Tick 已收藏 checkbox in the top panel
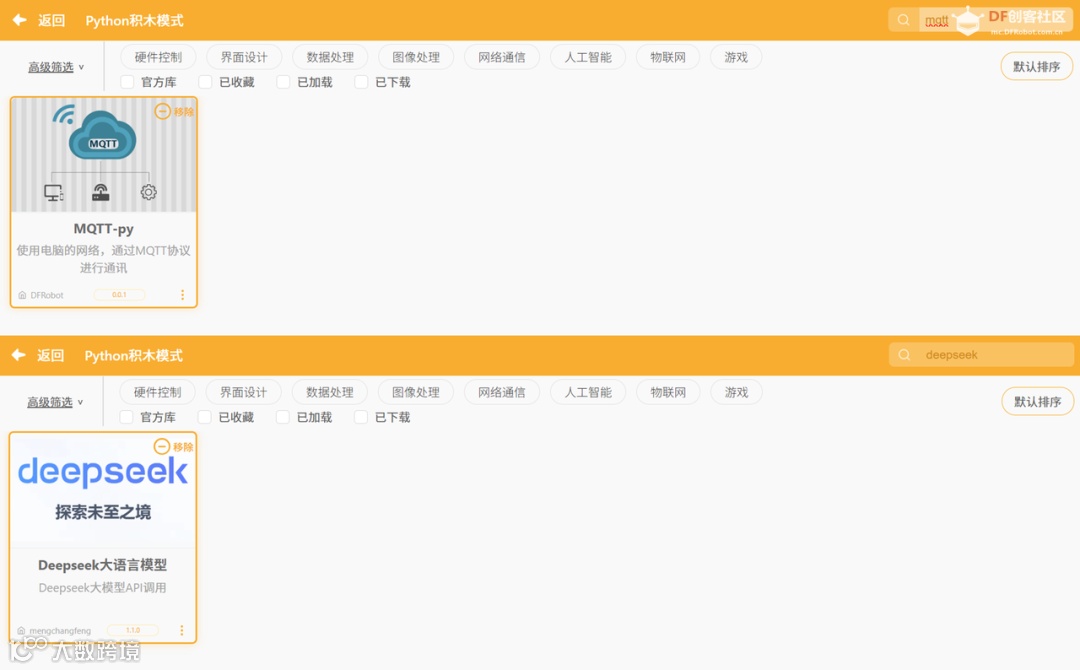 [205, 82]
